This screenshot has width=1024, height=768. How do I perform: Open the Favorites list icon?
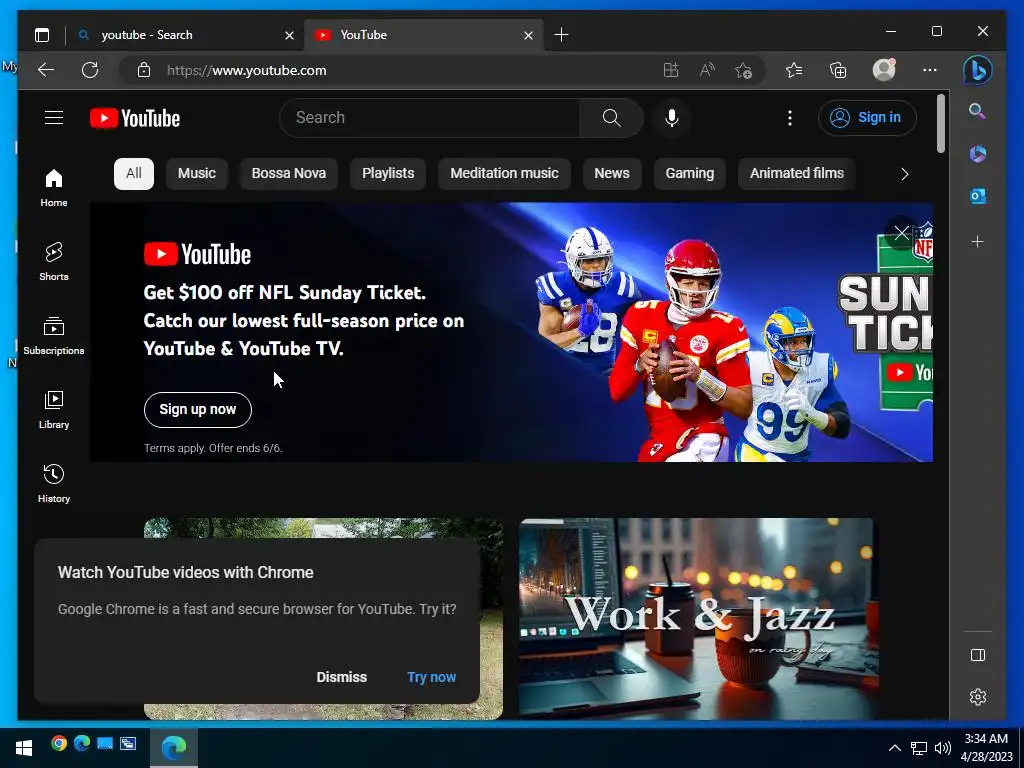pyautogui.click(x=793, y=70)
